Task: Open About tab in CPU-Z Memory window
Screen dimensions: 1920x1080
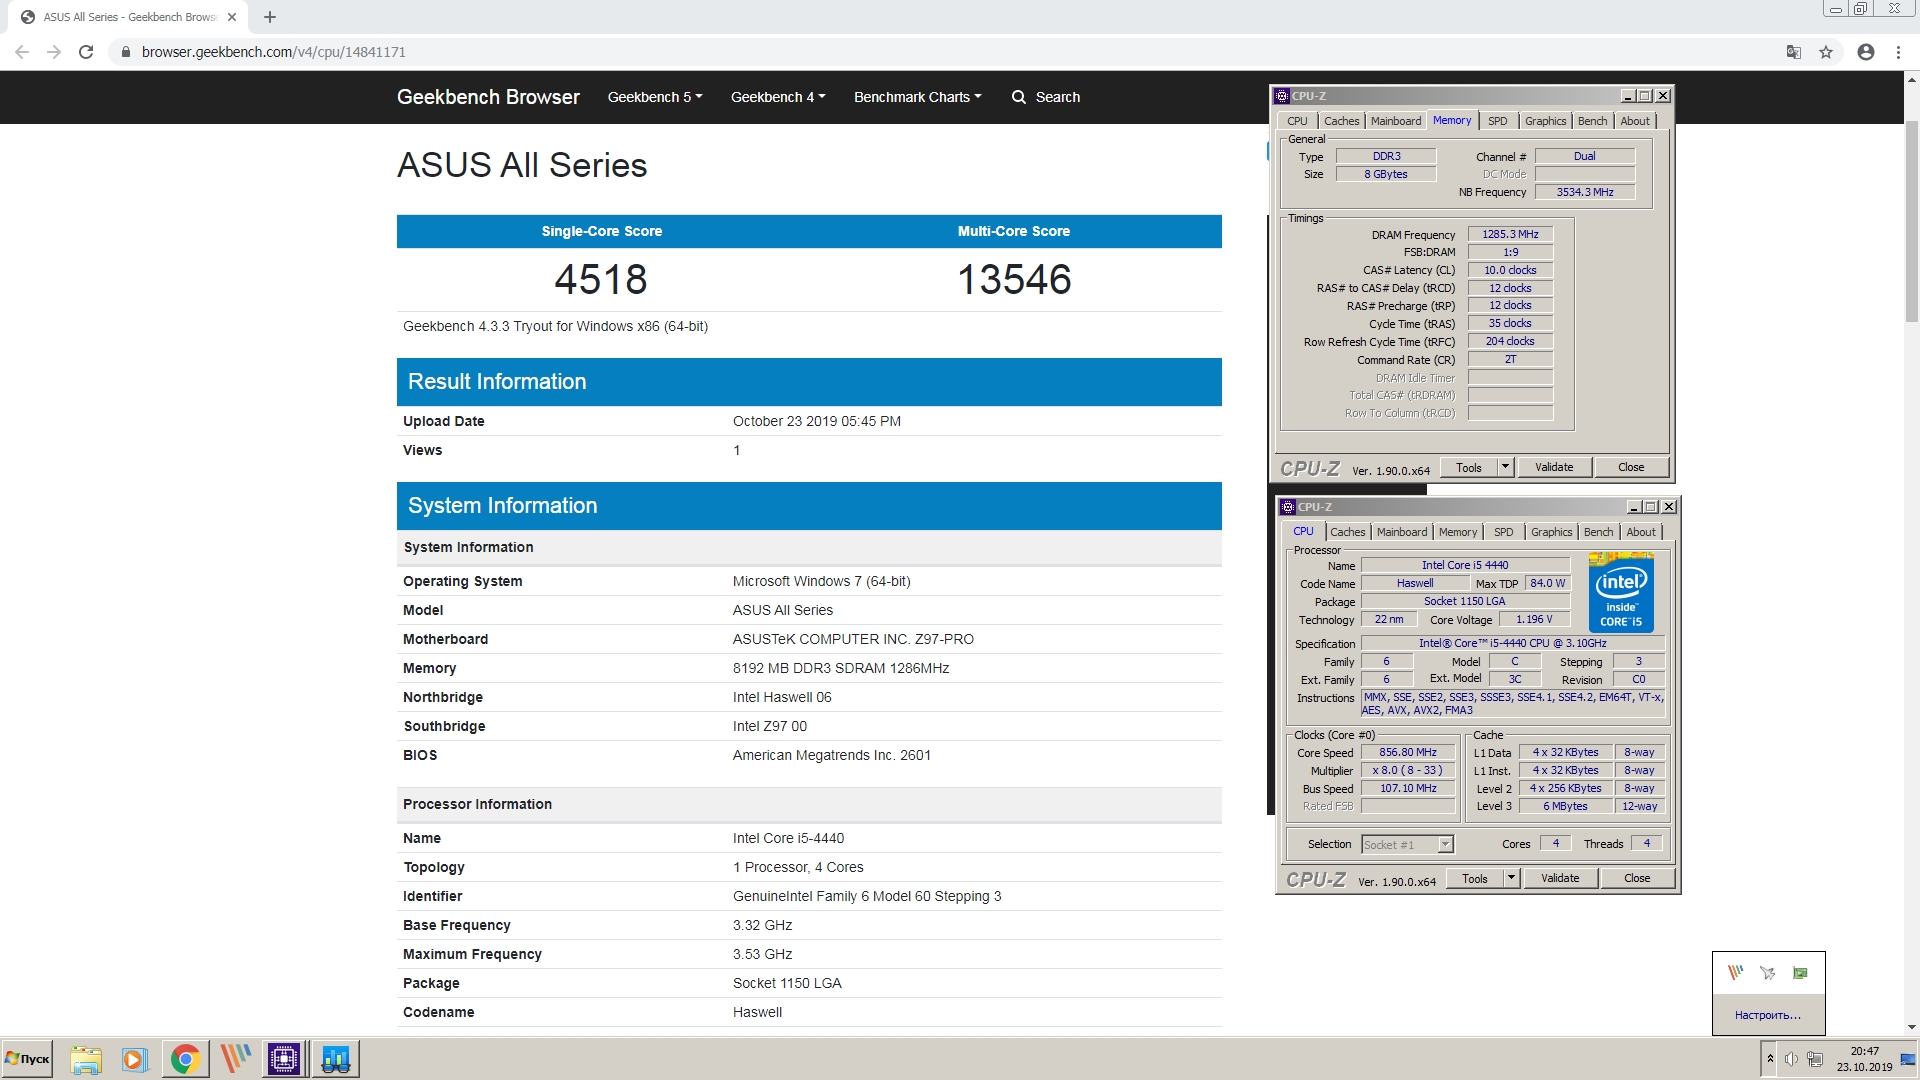Action: coord(1635,121)
